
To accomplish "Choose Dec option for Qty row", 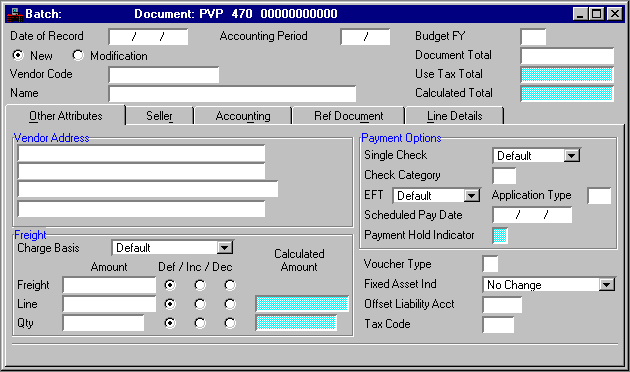I will 230,323.
